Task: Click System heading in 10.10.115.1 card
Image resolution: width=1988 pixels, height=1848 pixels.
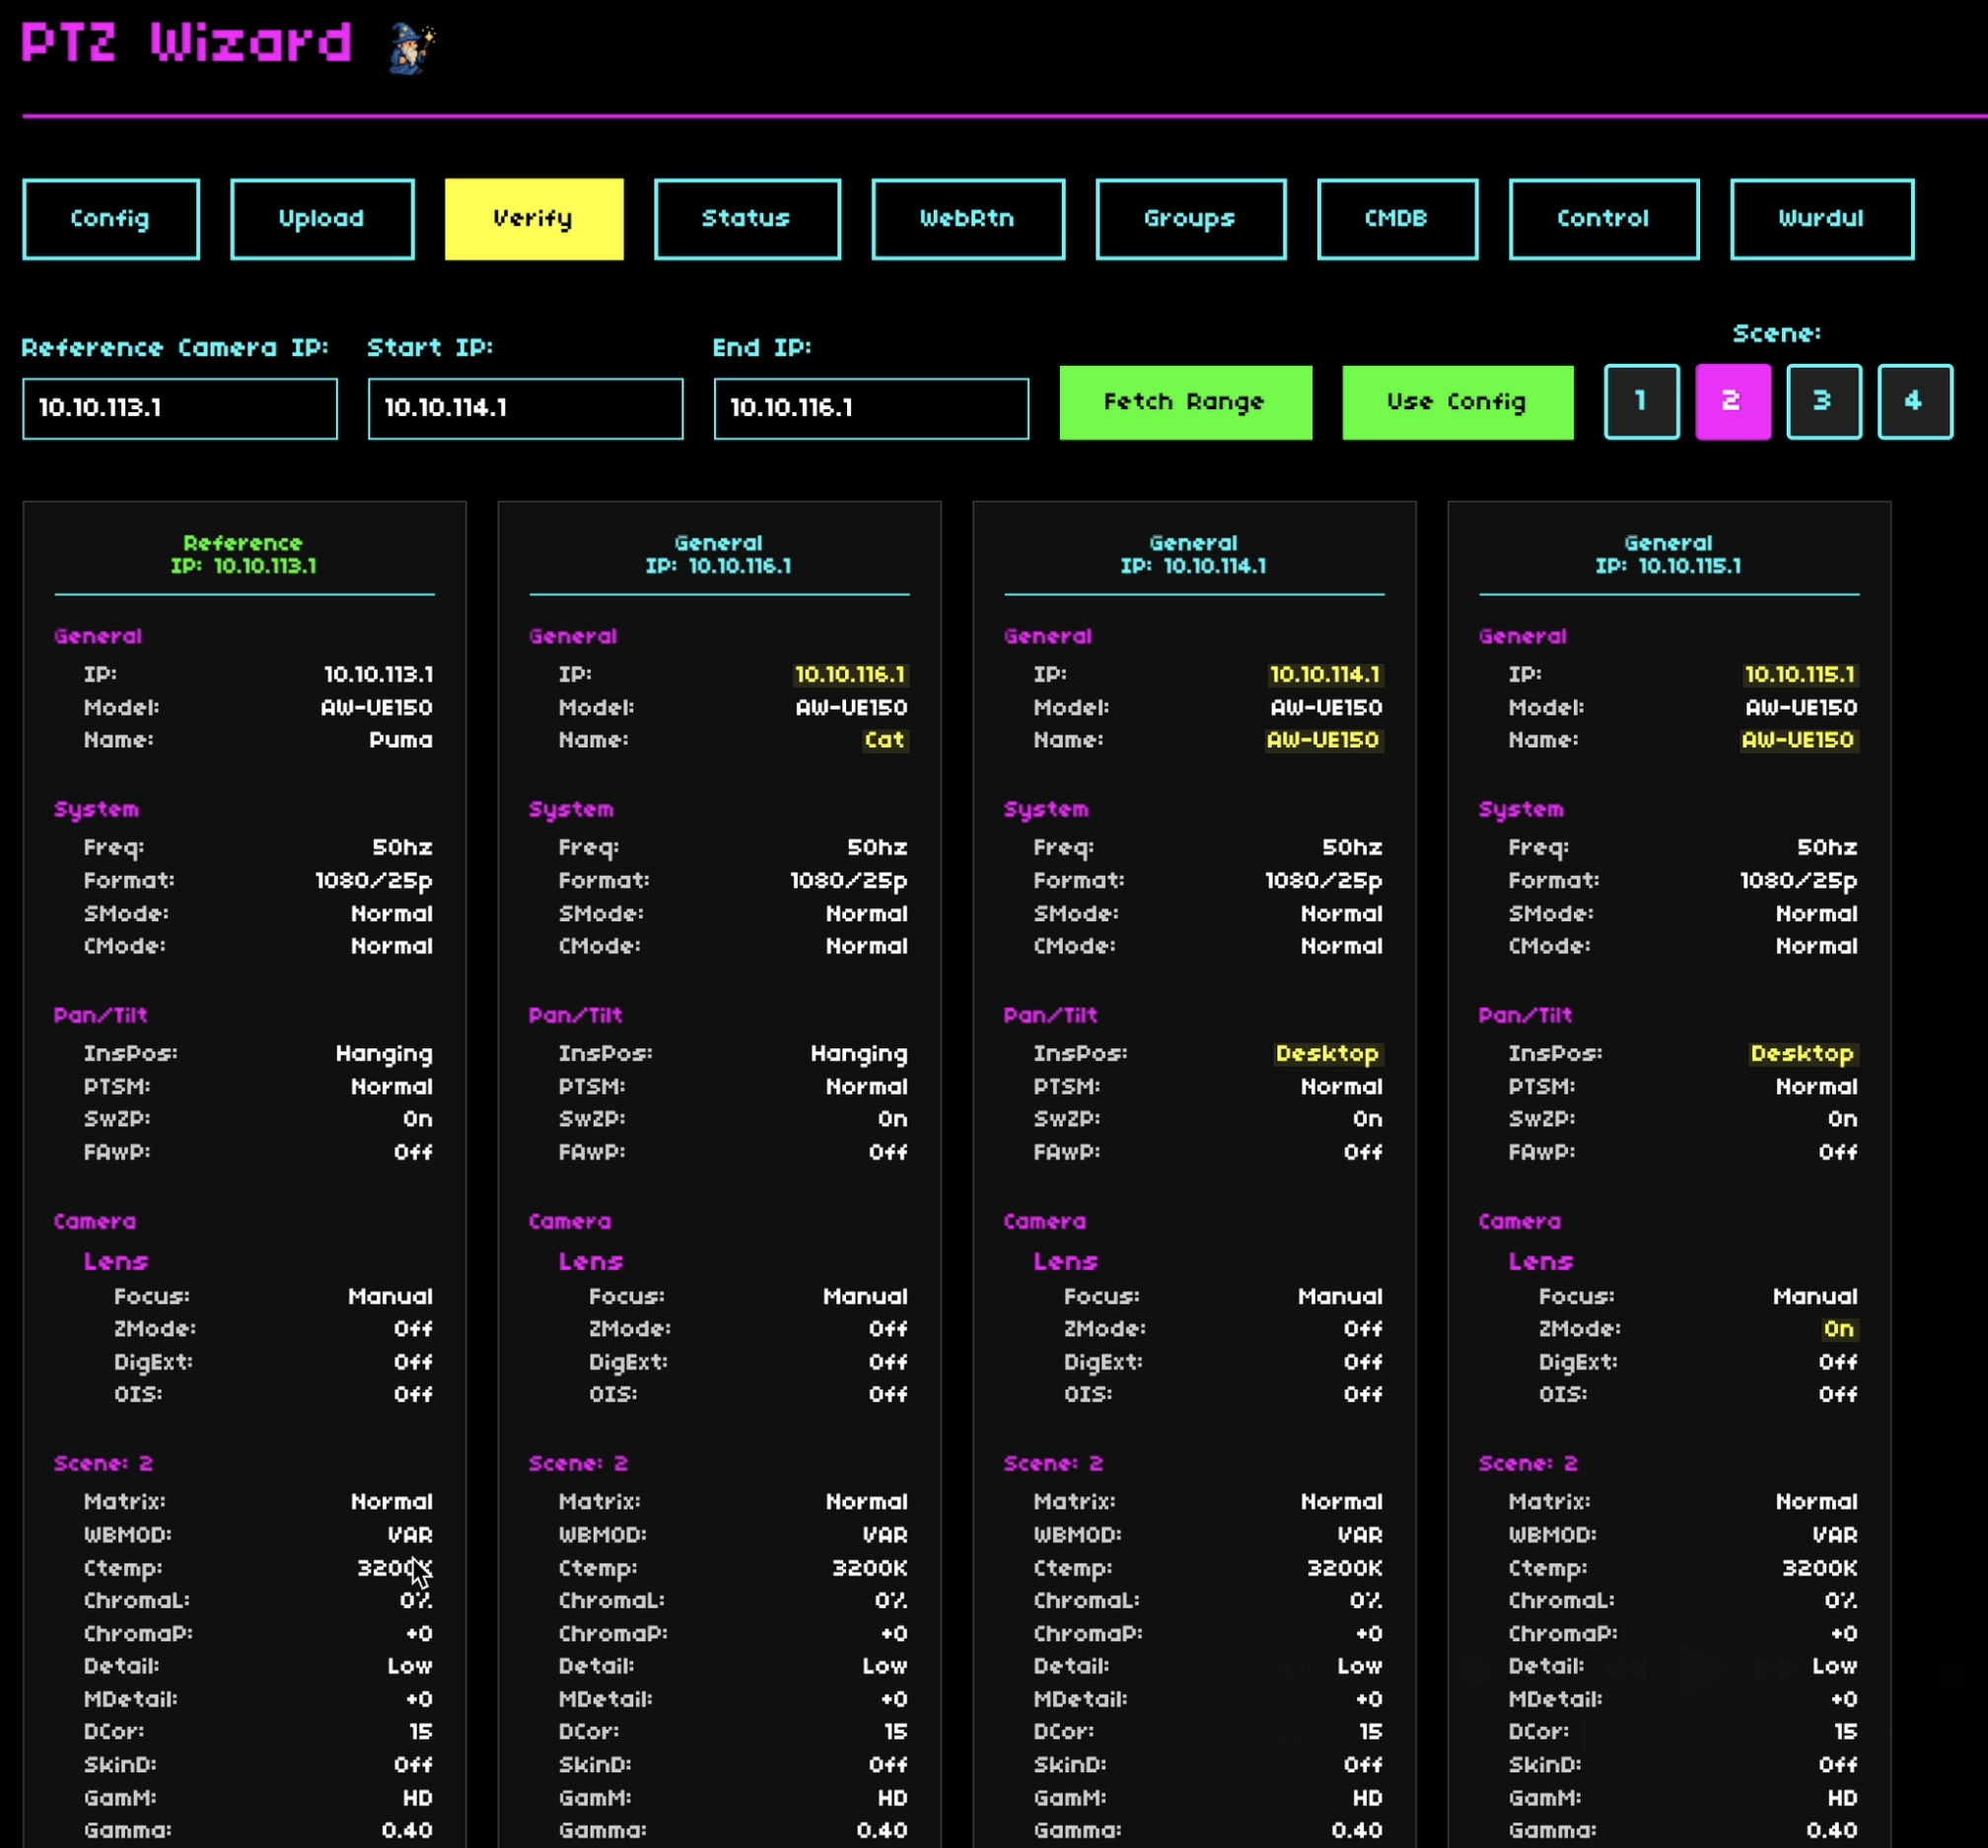Action: click(1522, 810)
